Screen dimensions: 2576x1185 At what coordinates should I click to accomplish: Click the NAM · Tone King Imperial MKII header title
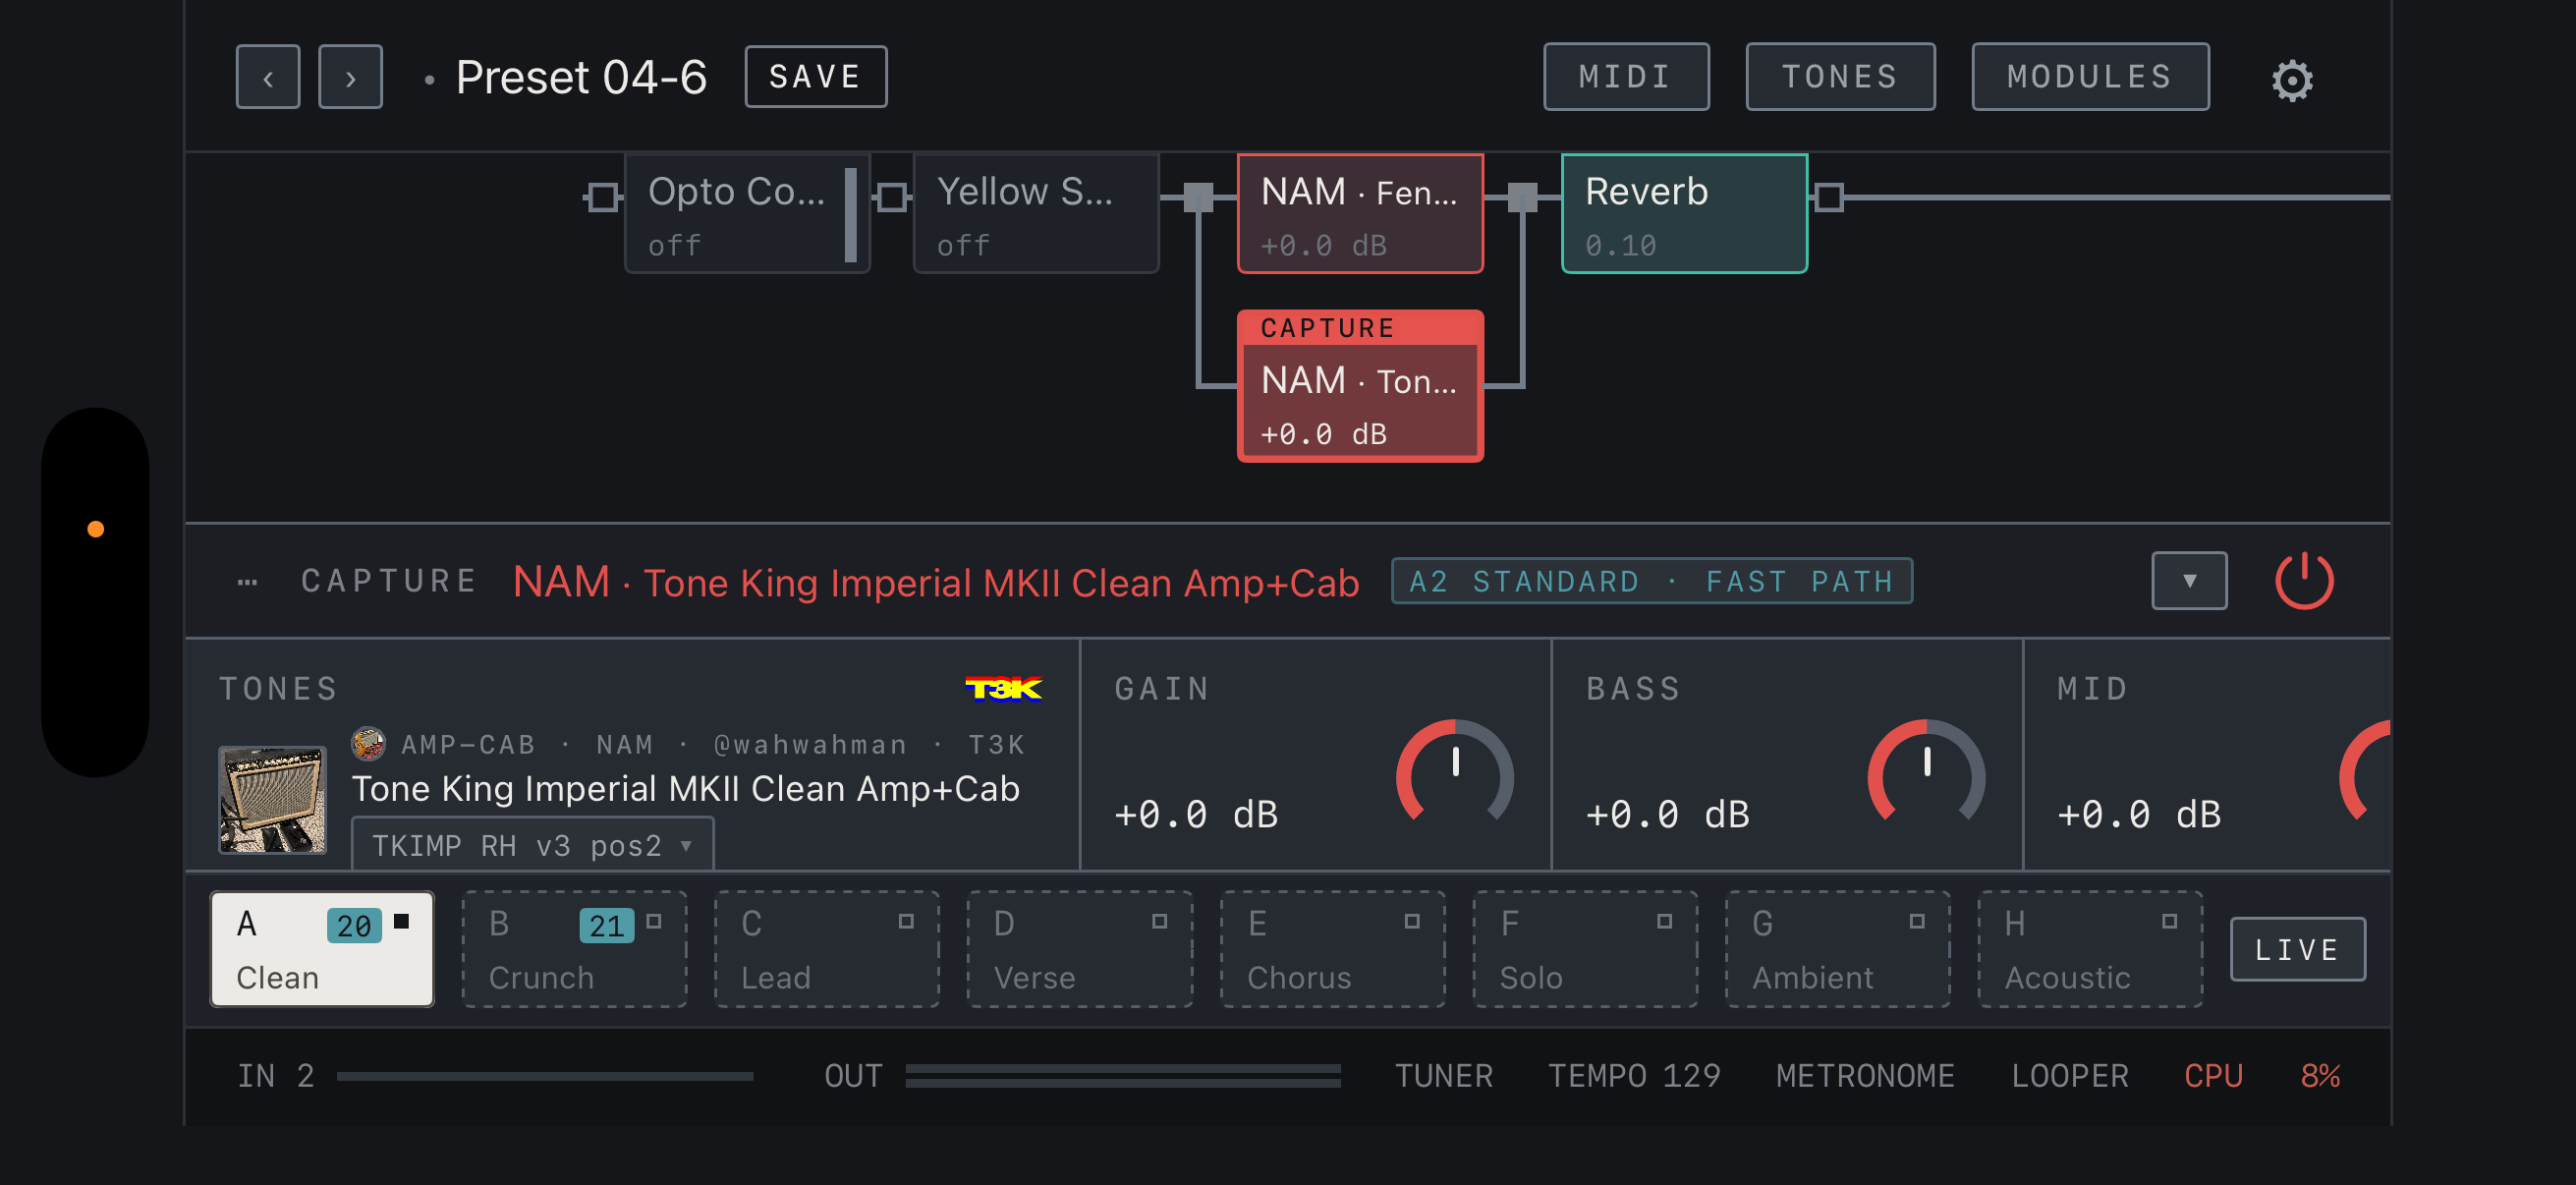pyautogui.click(x=936, y=582)
